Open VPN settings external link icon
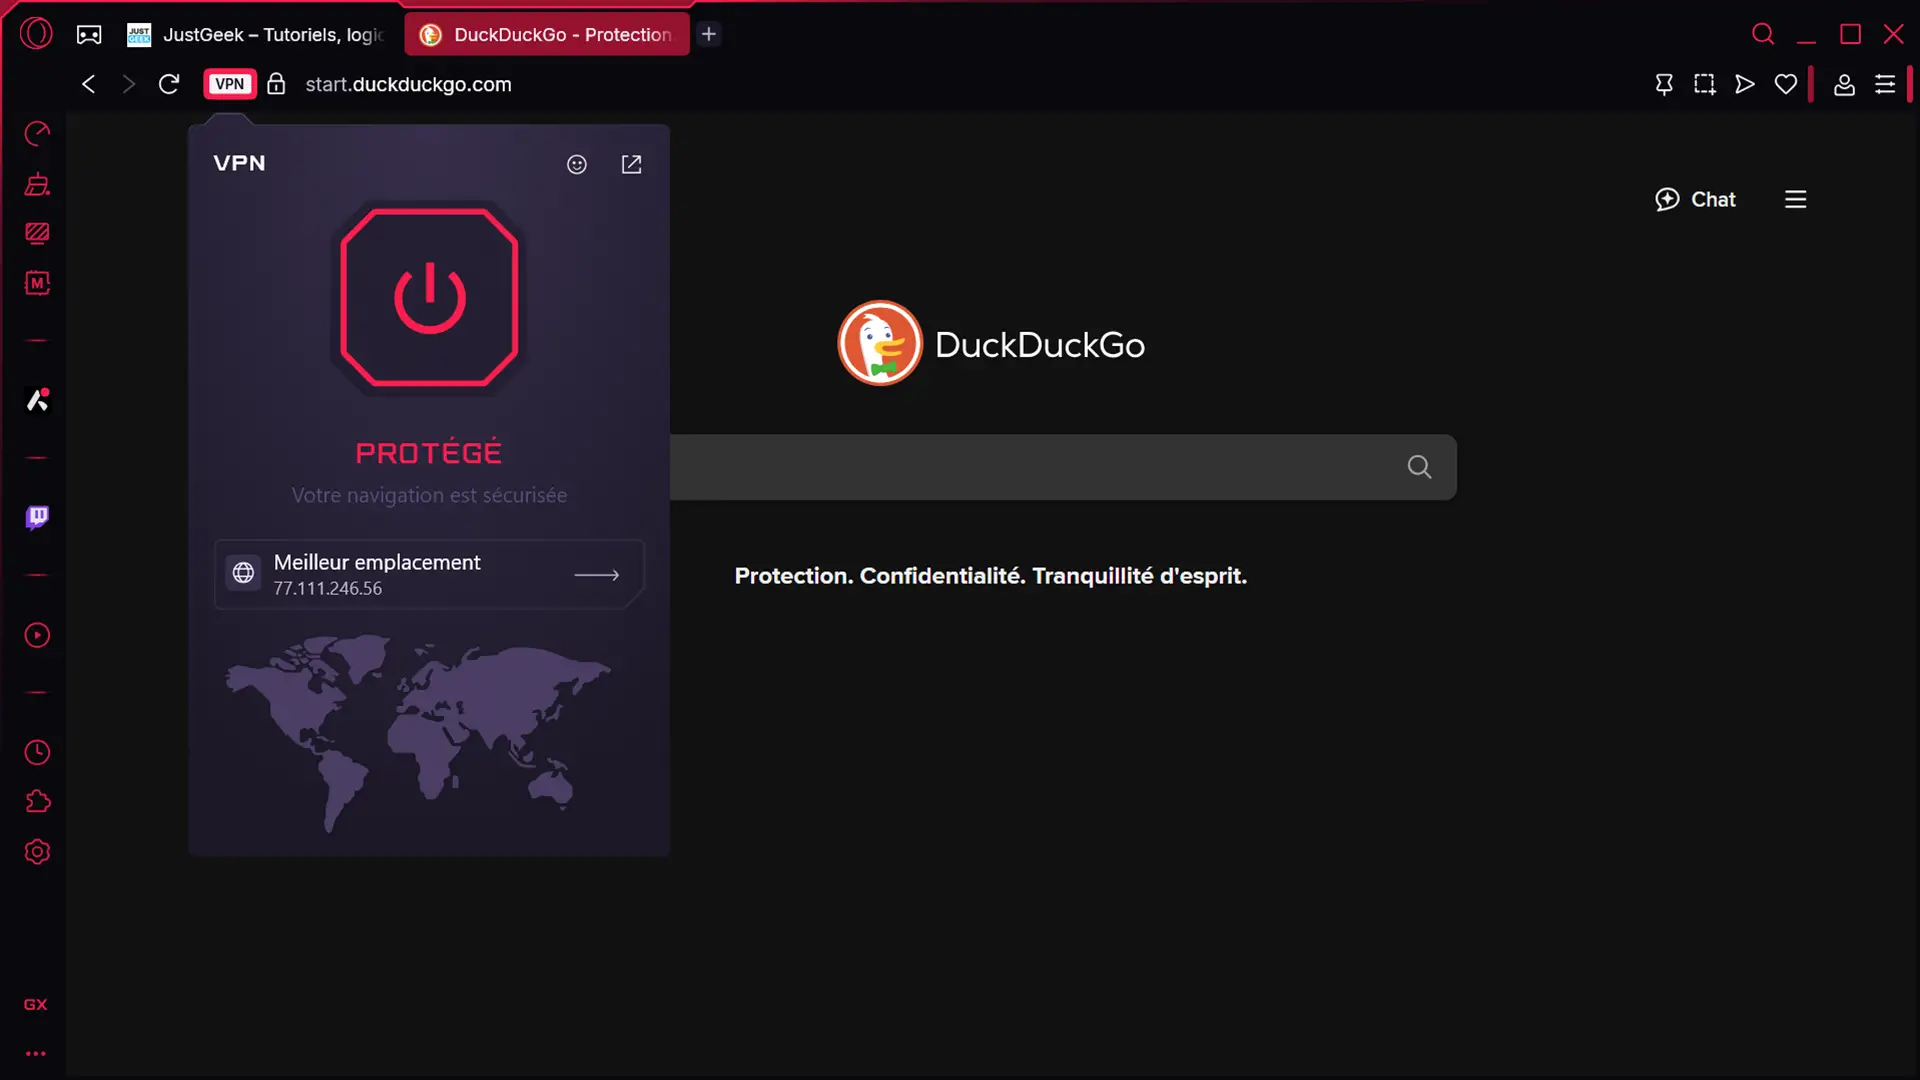Viewport: 1920px width, 1080px height. pos(631,164)
